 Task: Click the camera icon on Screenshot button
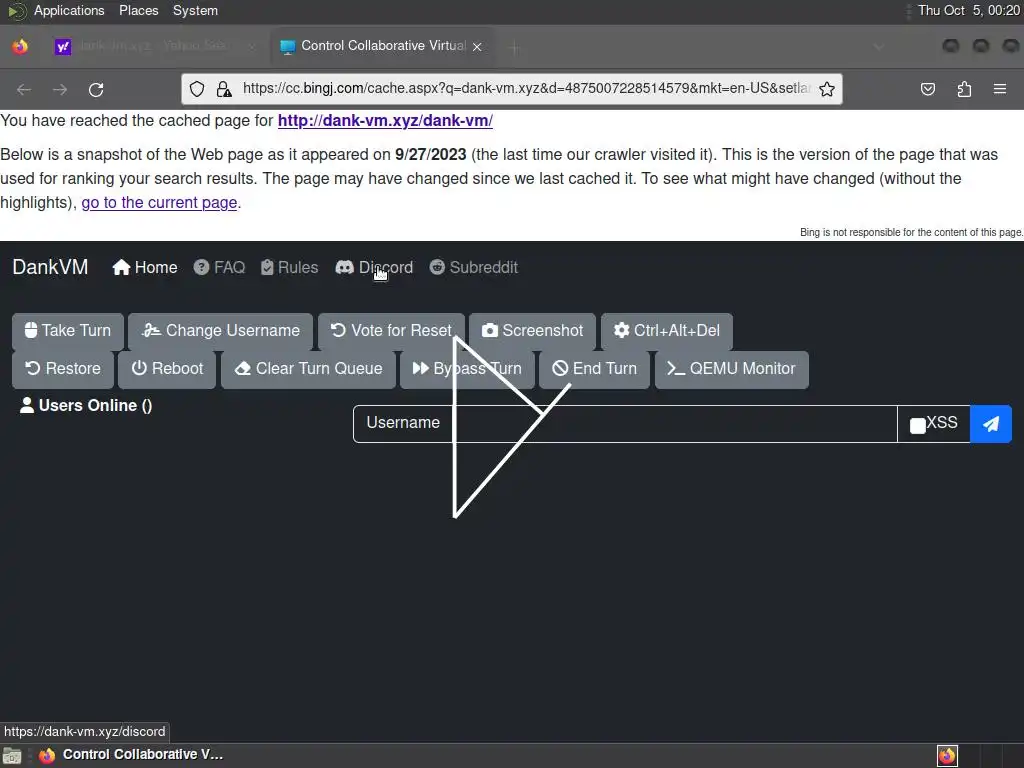click(x=489, y=330)
